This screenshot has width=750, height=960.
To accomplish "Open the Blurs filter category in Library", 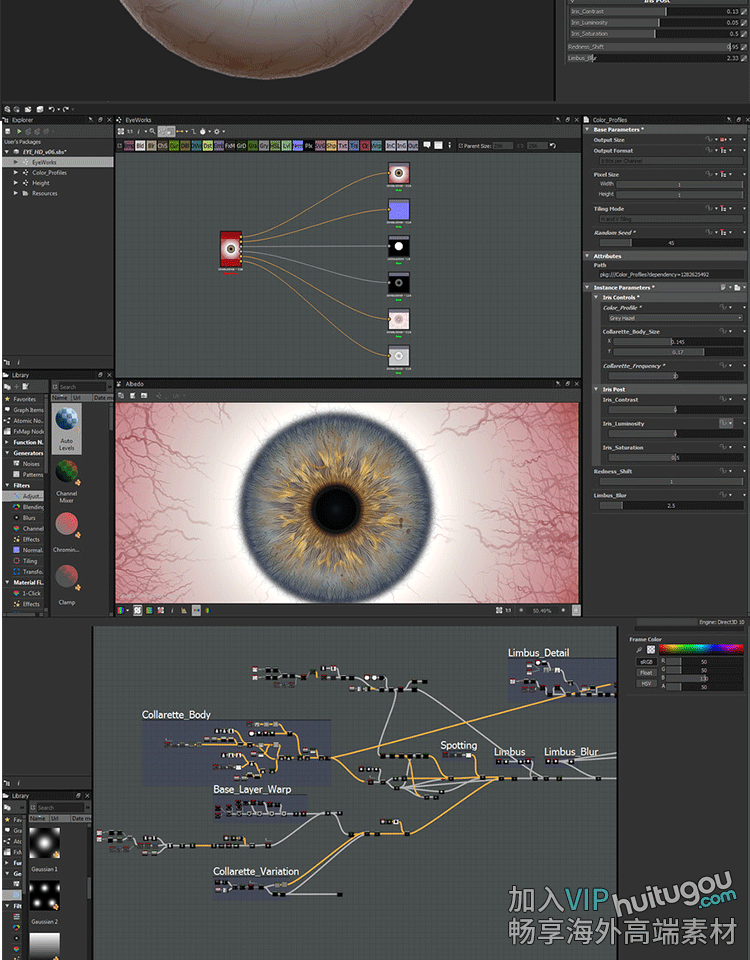I will 30,518.
